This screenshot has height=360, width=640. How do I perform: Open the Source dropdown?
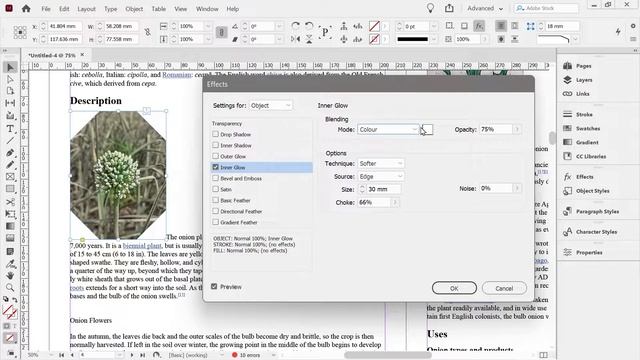[381, 176]
